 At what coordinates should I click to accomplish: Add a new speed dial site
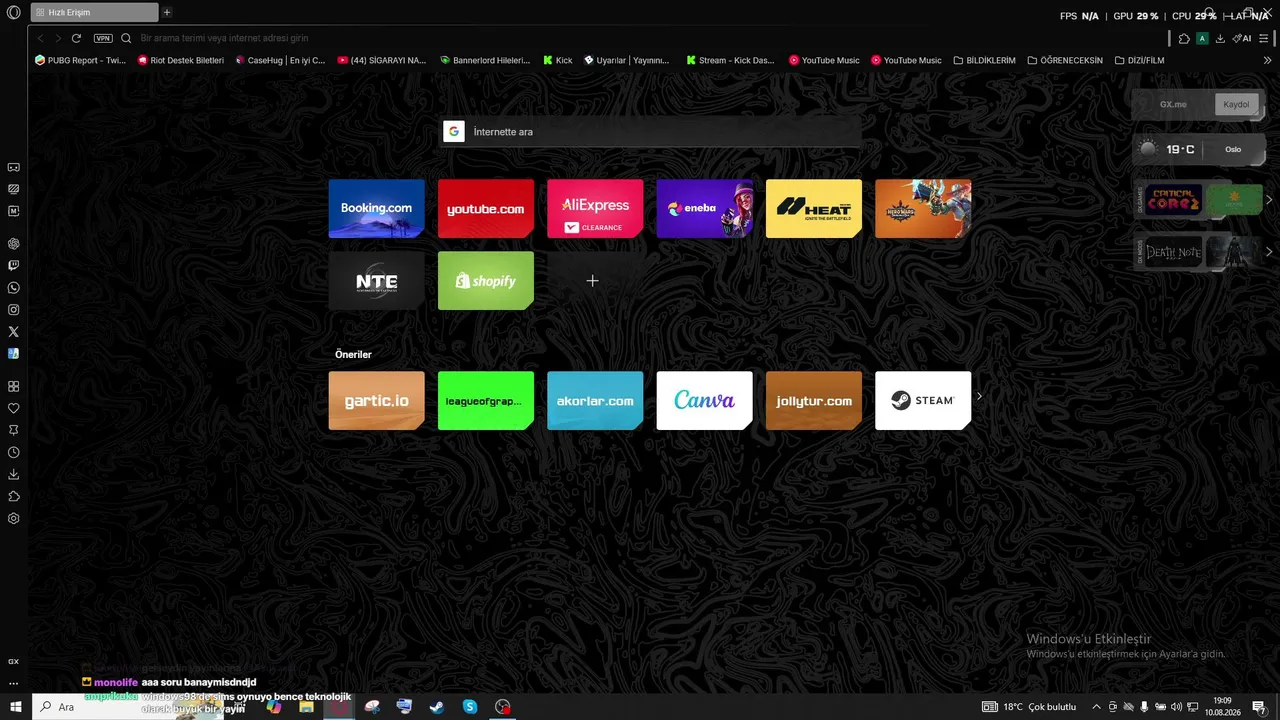592,280
